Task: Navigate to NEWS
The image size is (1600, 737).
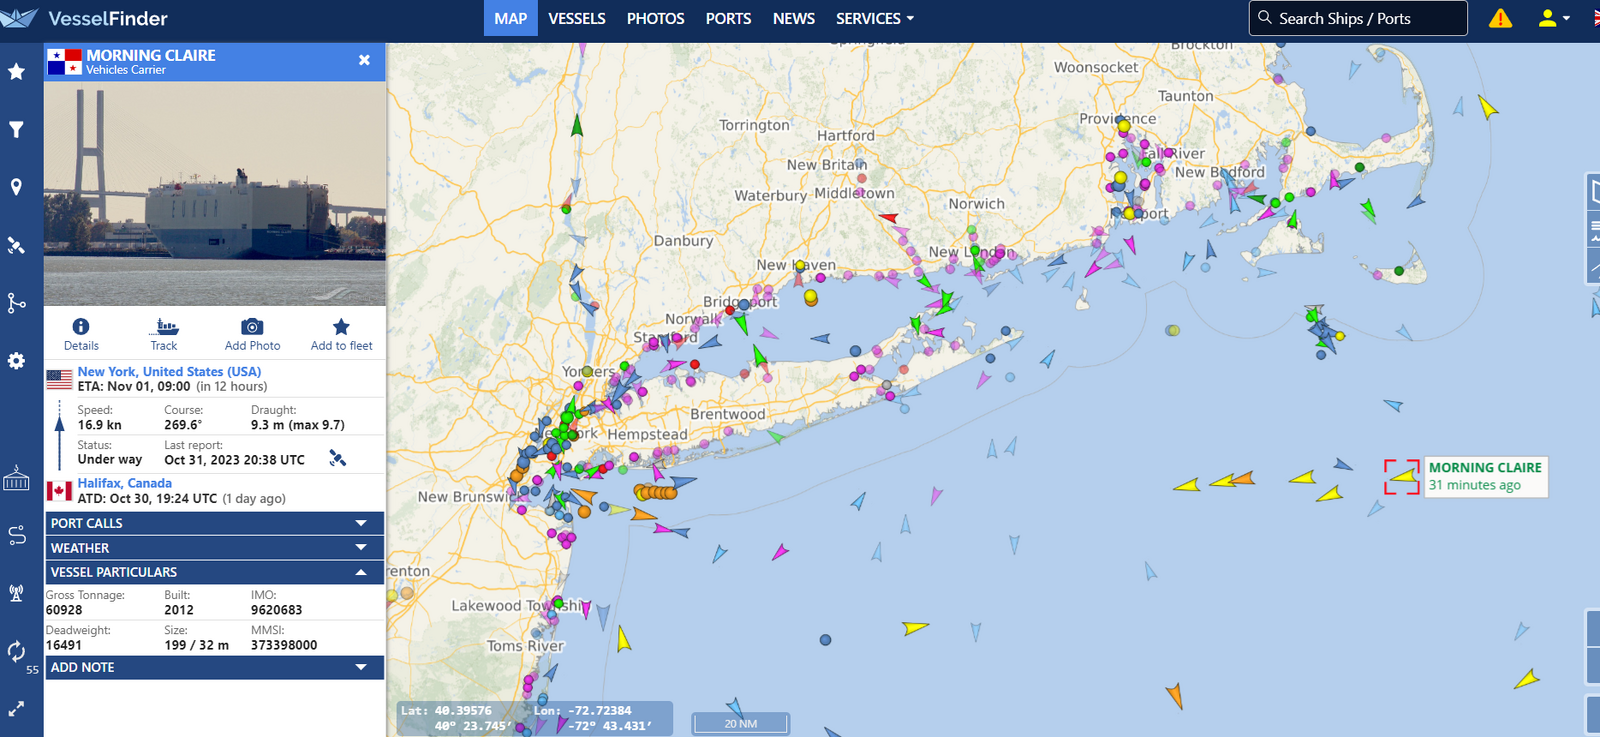Action: pos(794,18)
